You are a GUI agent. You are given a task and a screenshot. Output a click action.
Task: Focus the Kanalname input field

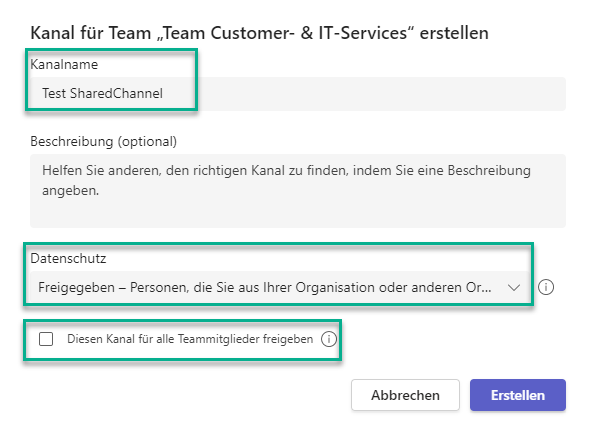click(298, 94)
